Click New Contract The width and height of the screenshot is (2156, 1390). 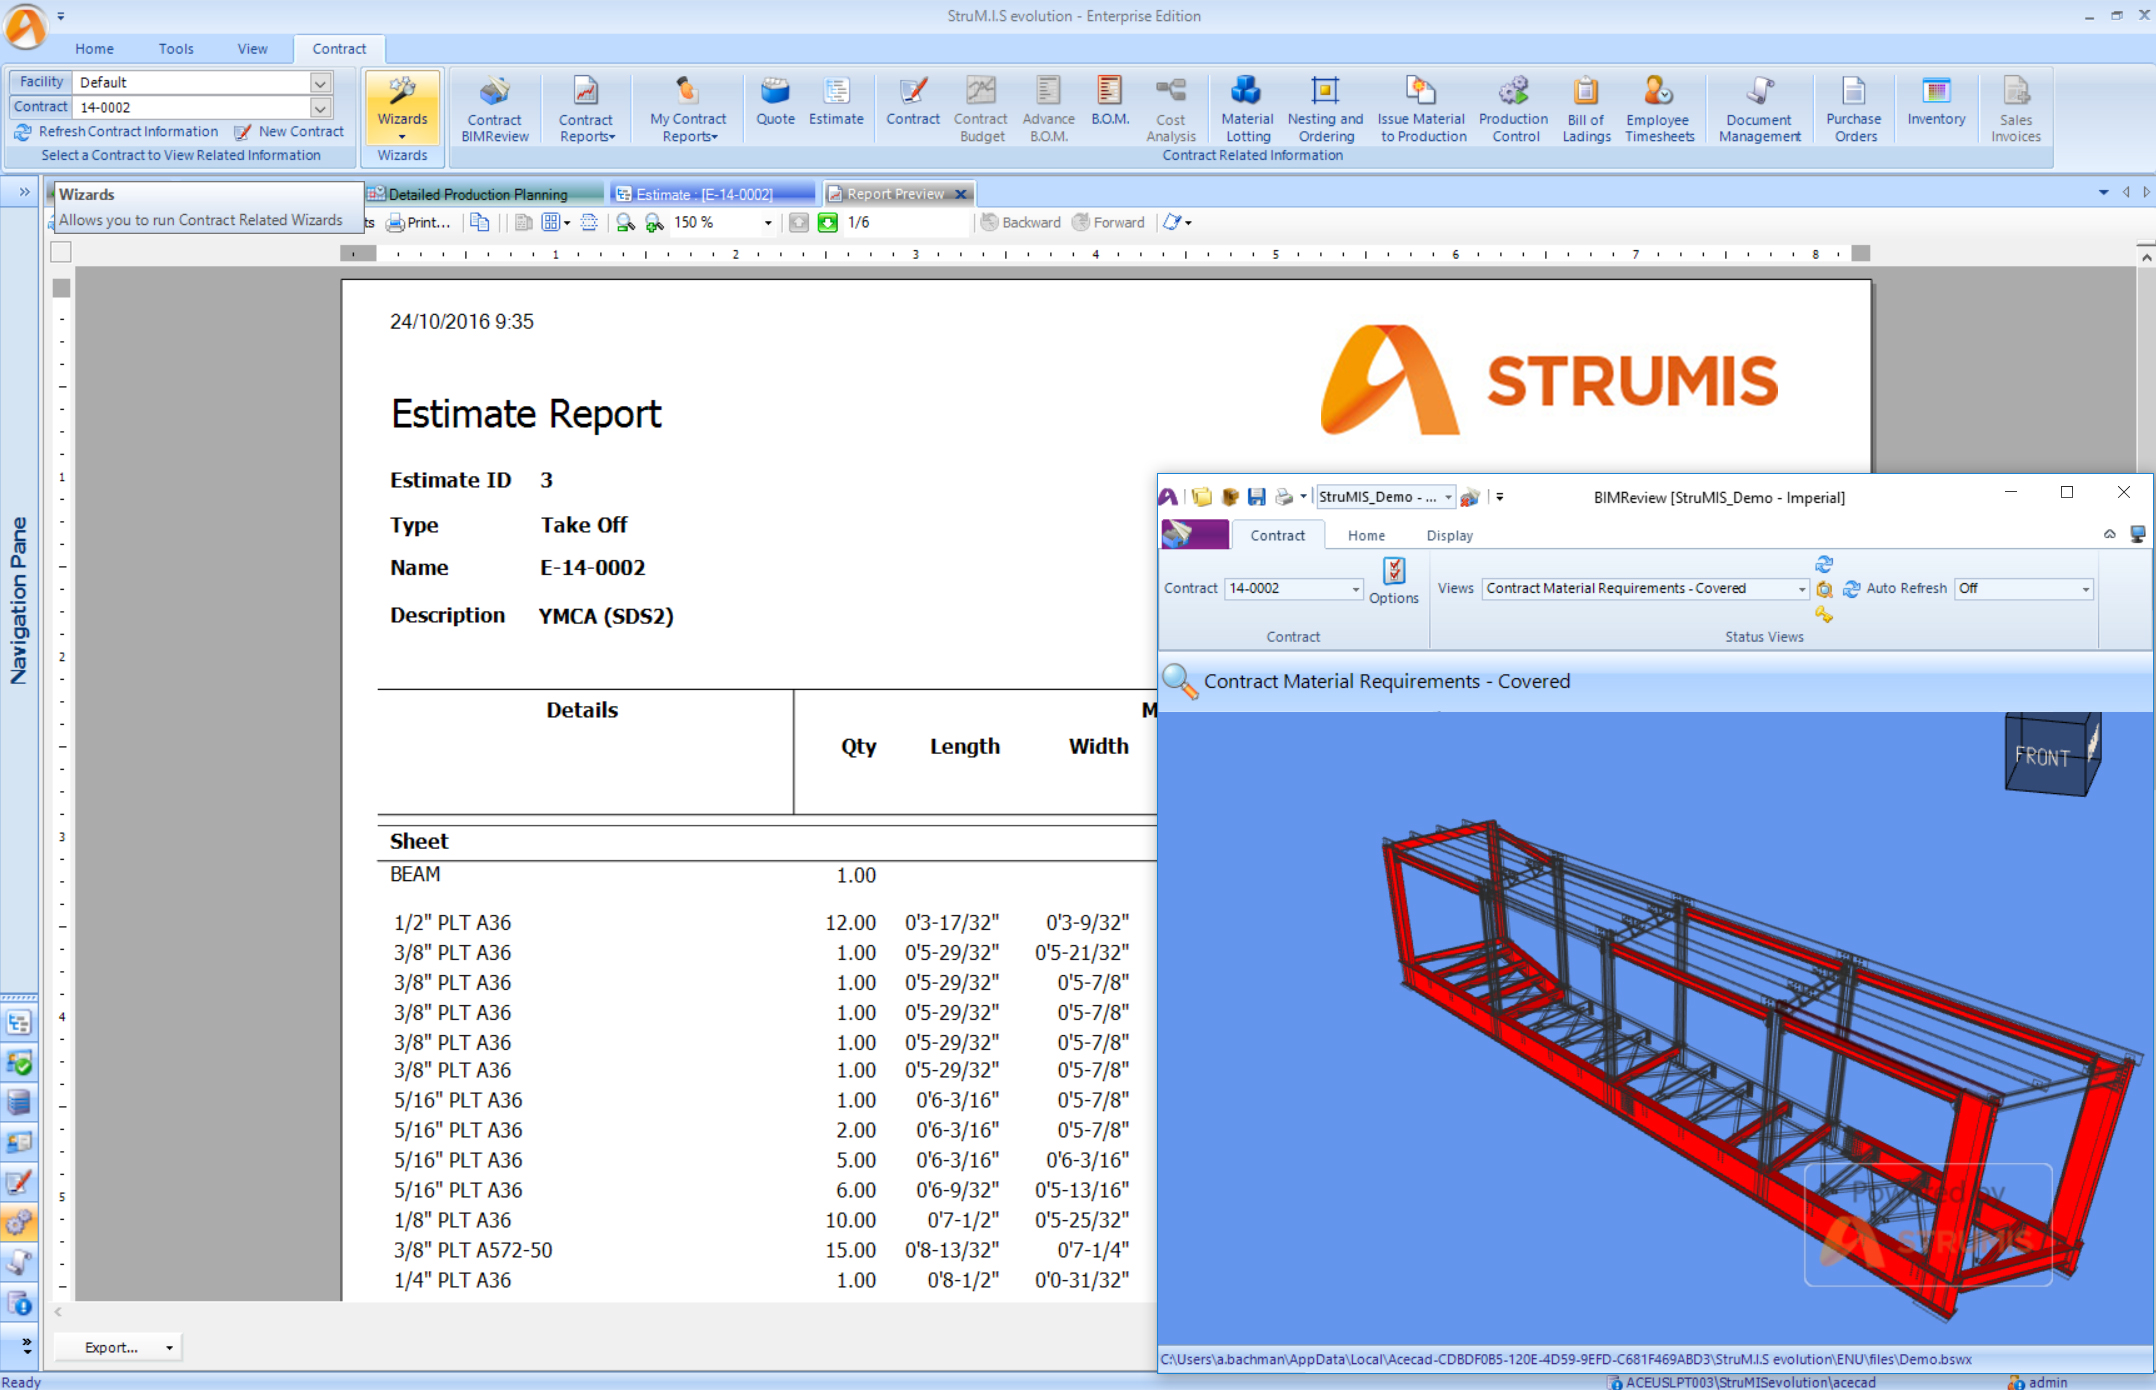pos(290,131)
